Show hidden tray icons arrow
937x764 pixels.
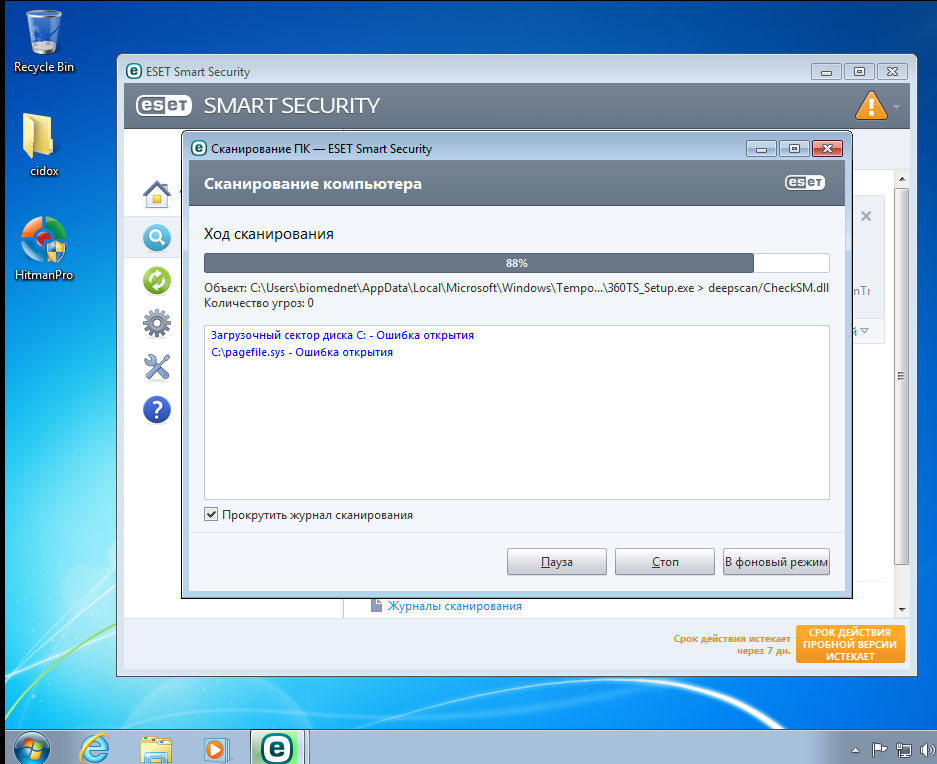coord(855,750)
